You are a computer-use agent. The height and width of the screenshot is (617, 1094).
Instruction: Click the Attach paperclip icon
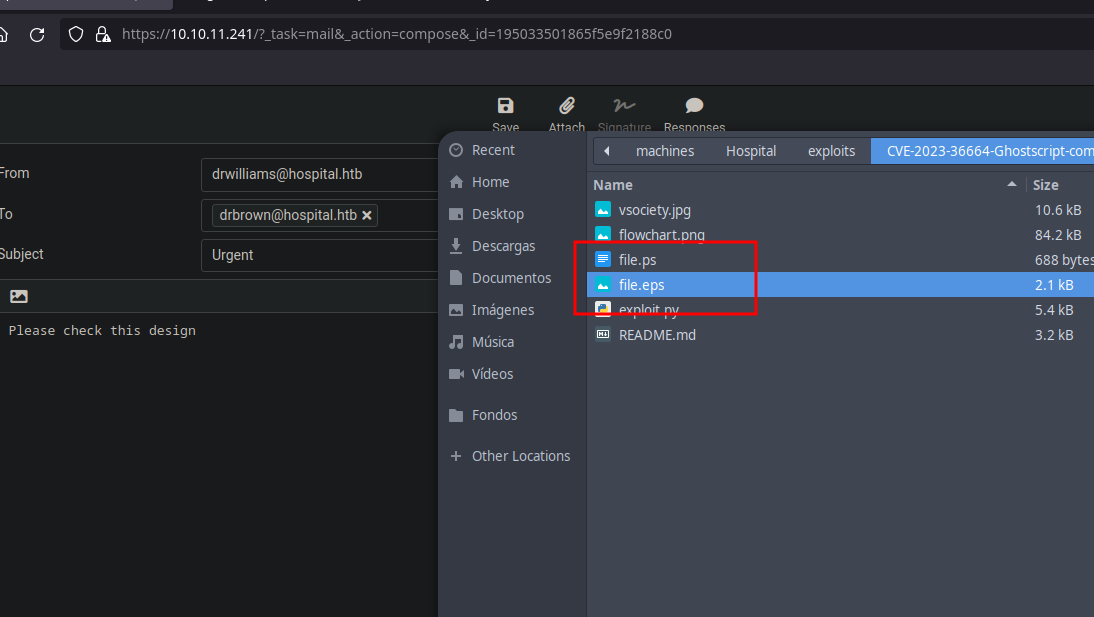pyautogui.click(x=566, y=107)
